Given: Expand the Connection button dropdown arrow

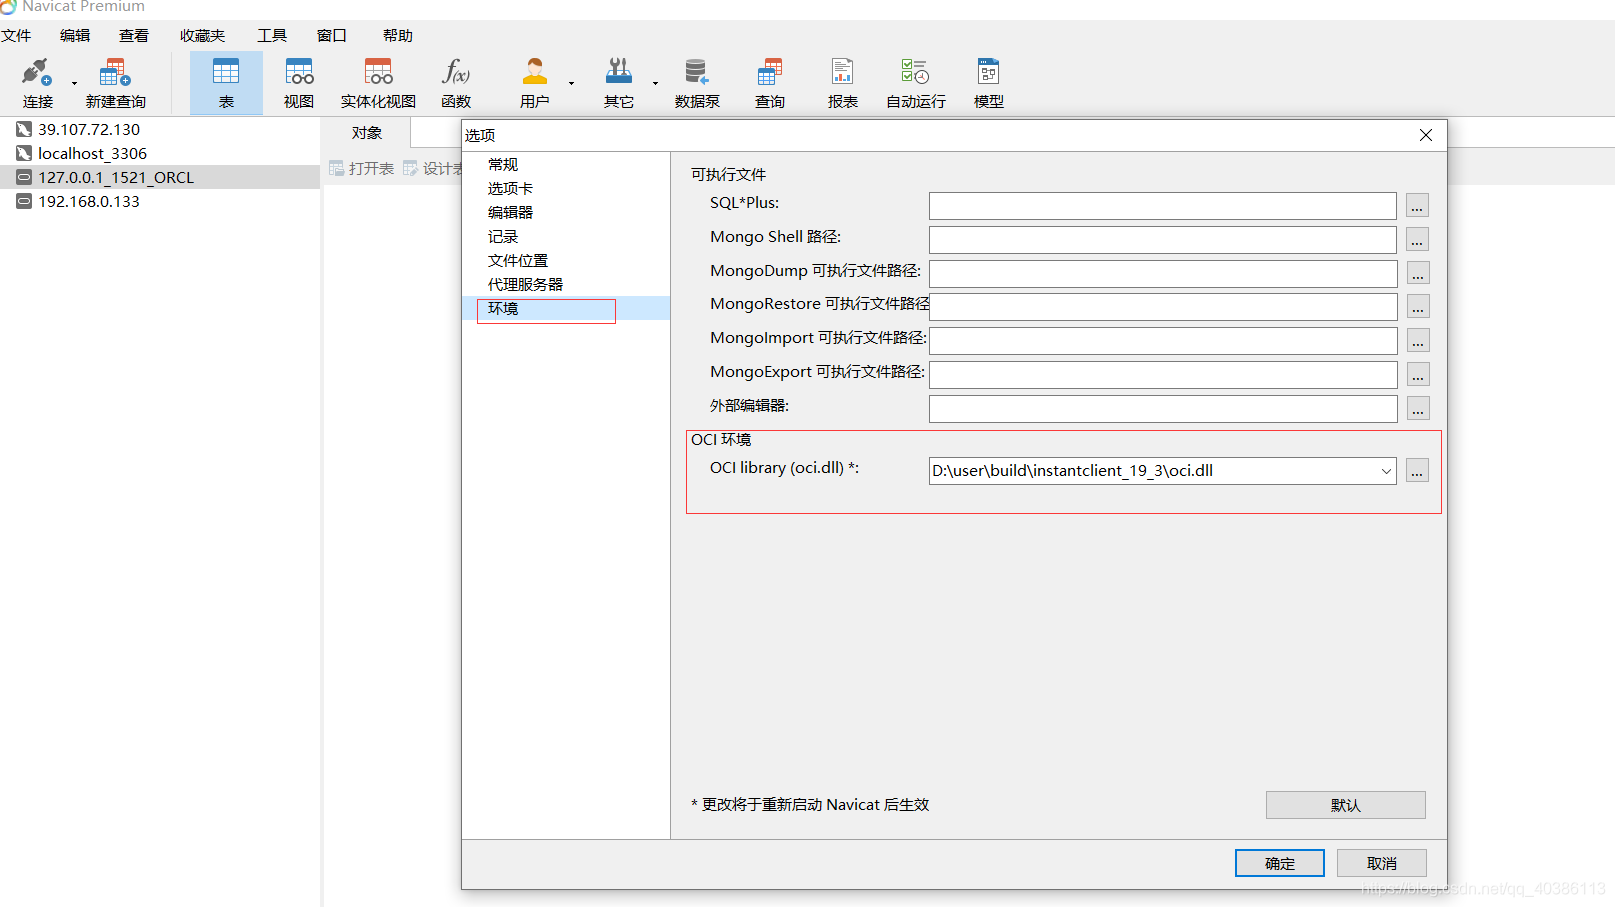Looking at the screenshot, I should click(74, 83).
